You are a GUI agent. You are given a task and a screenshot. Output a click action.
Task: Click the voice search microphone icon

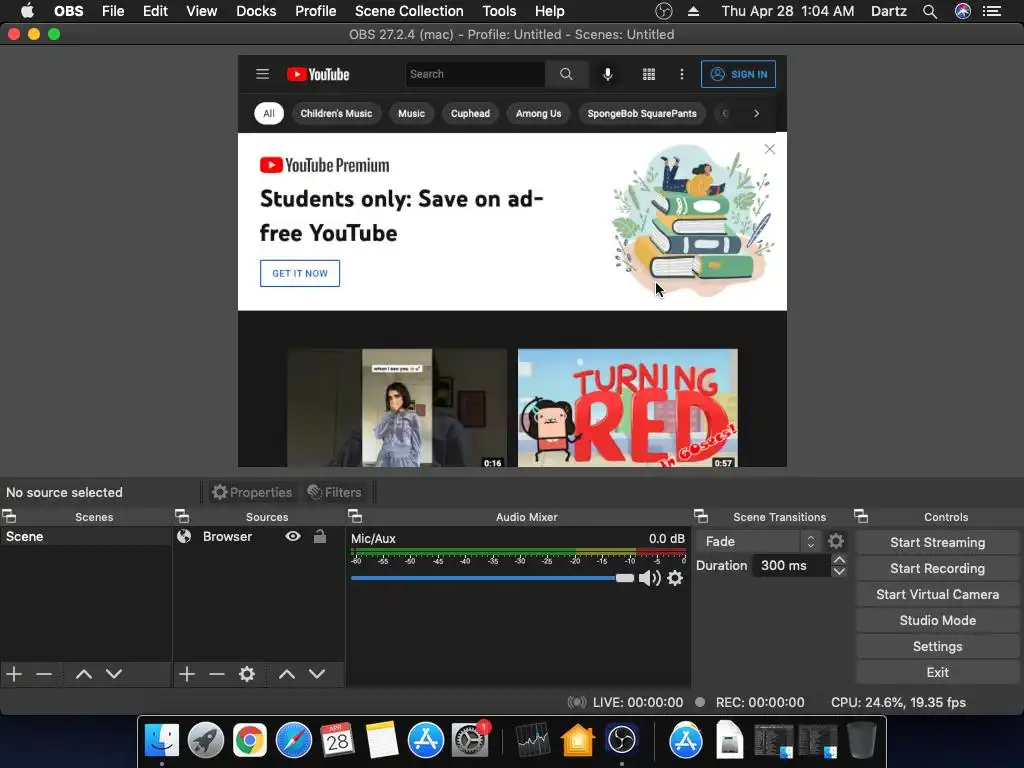tap(607, 74)
